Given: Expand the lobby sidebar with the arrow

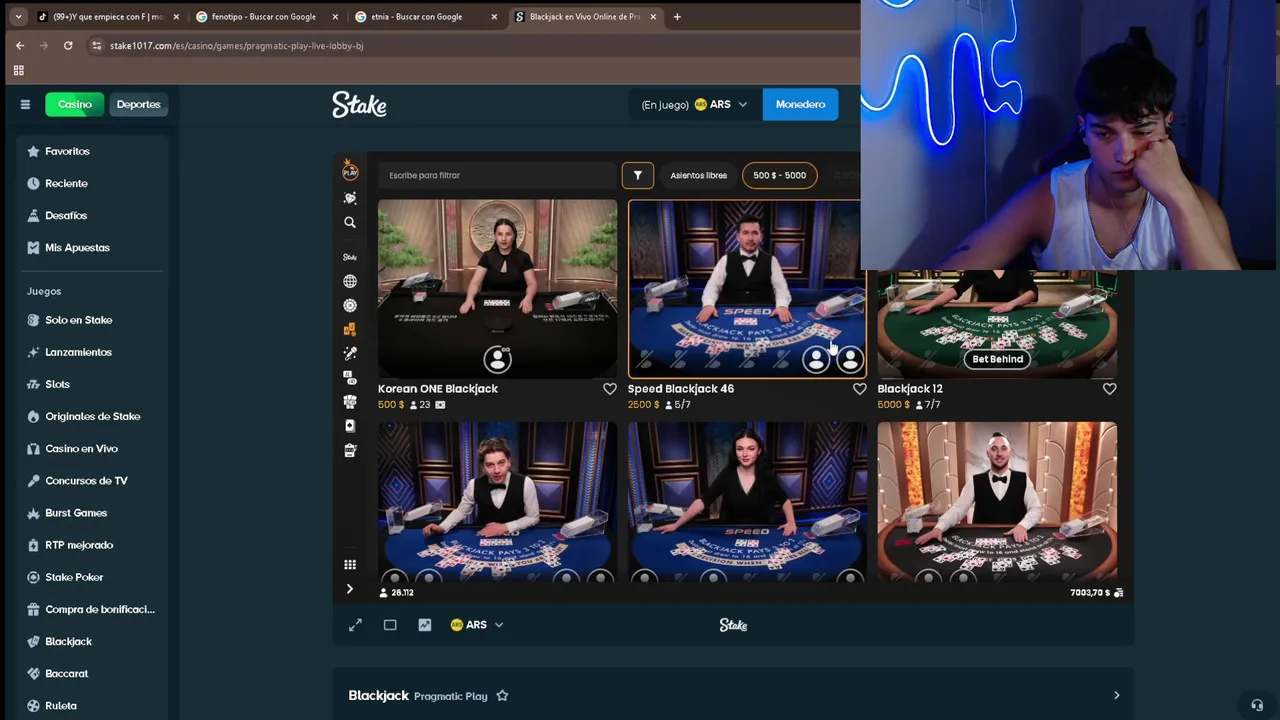Looking at the screenshot, I should (350, 589).
